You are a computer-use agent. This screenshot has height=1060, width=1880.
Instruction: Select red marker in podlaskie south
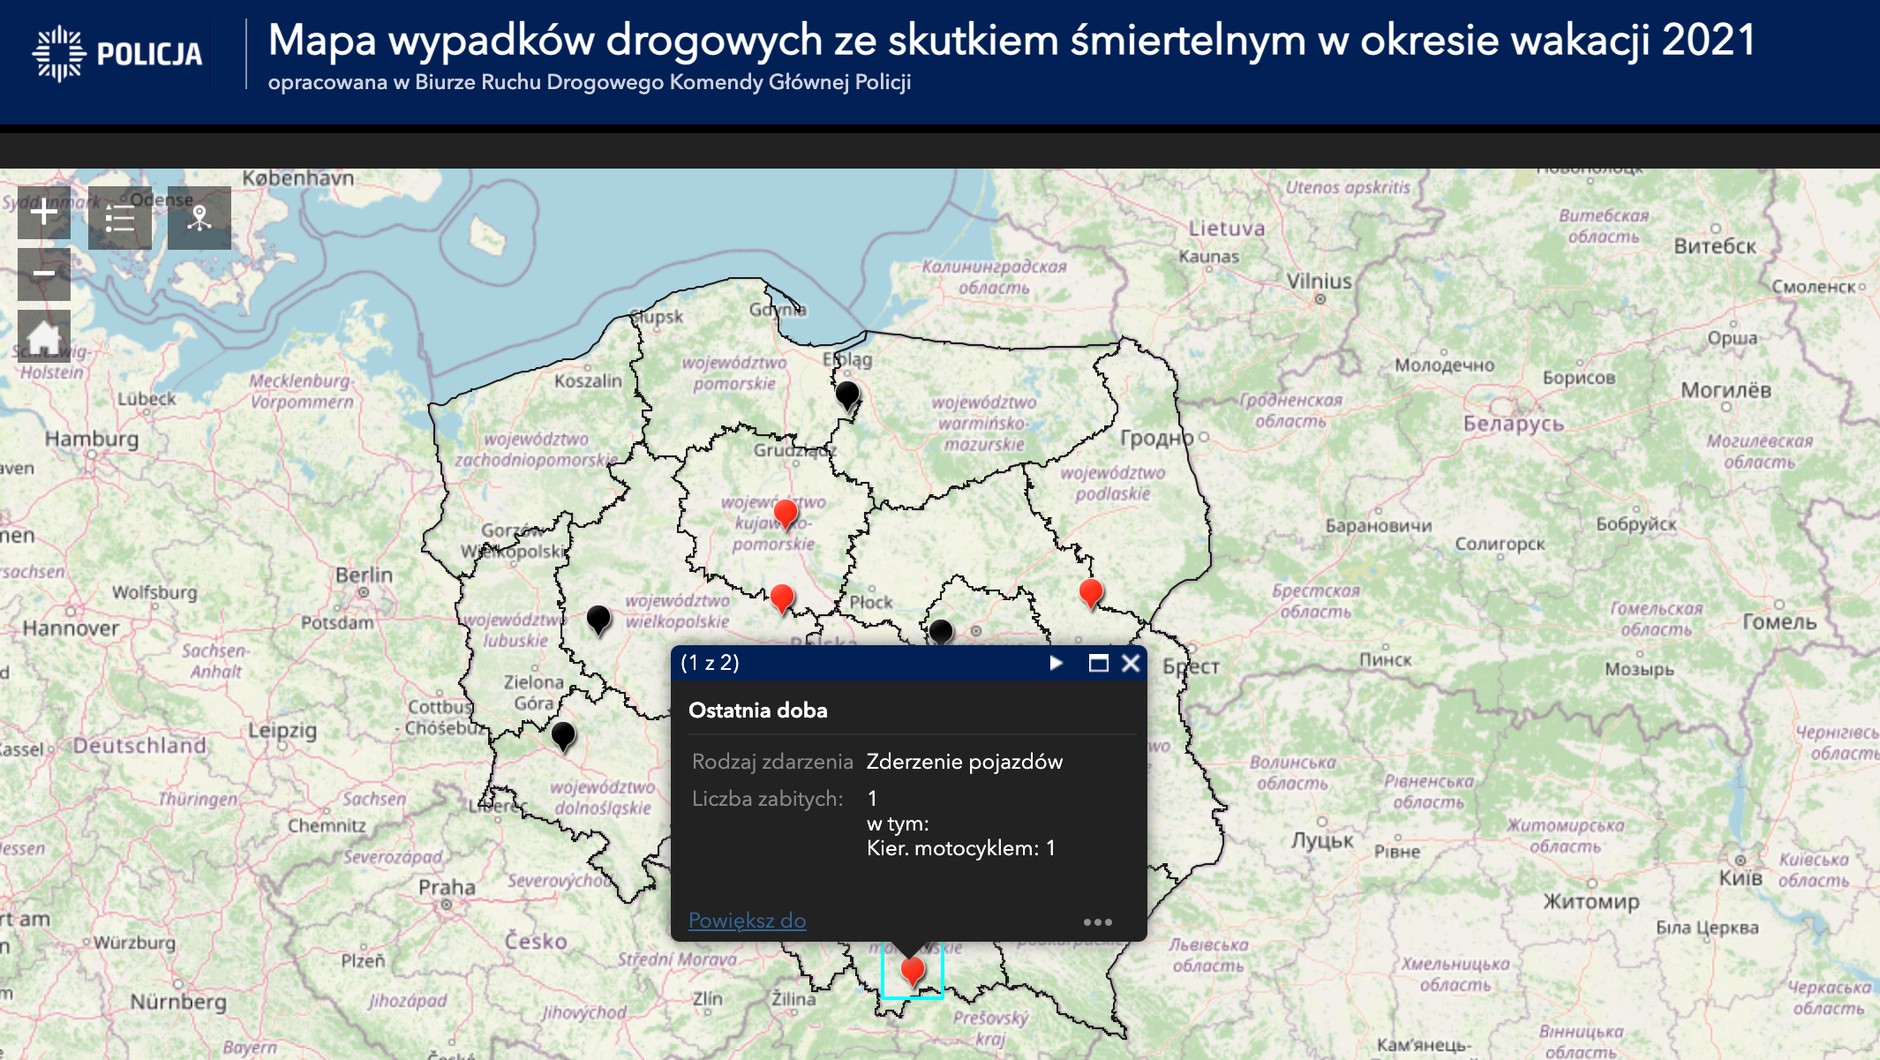1091,594
